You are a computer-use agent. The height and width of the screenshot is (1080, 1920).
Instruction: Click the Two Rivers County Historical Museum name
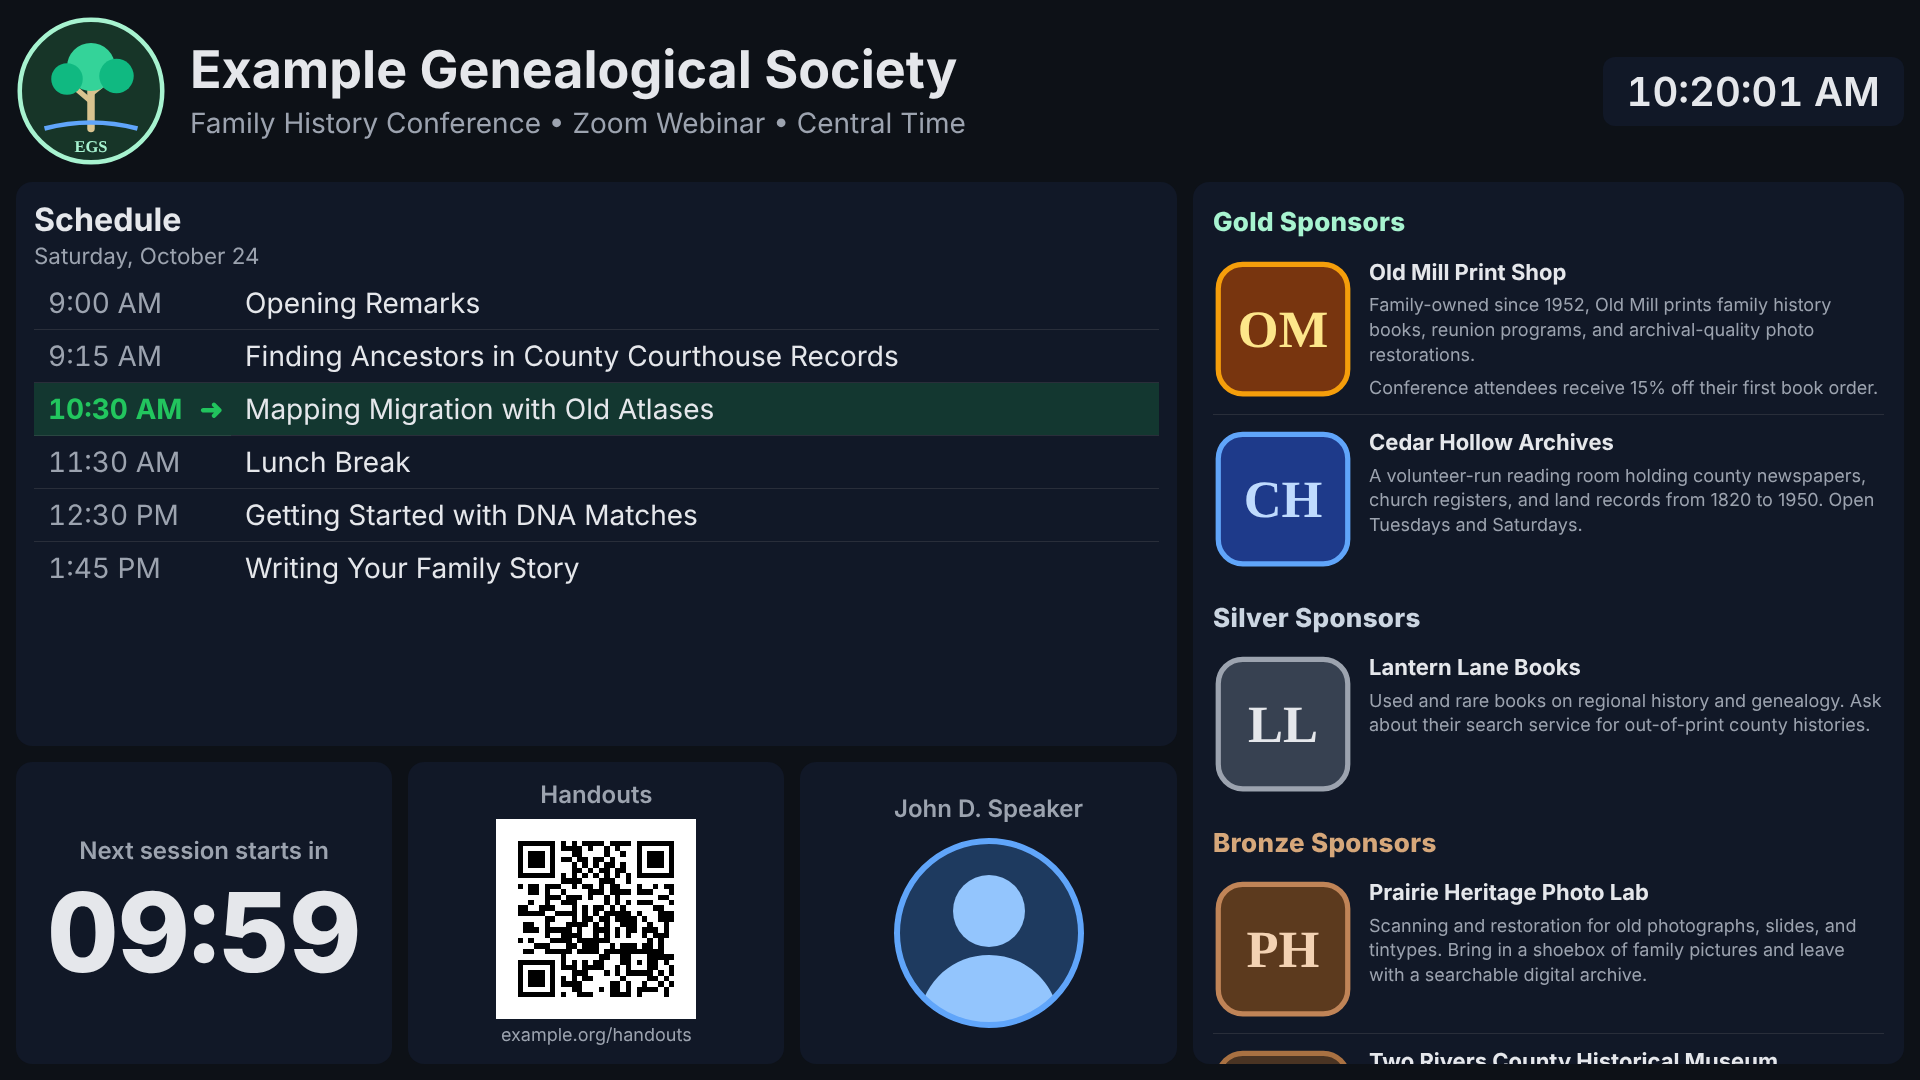[1573, 1057]
